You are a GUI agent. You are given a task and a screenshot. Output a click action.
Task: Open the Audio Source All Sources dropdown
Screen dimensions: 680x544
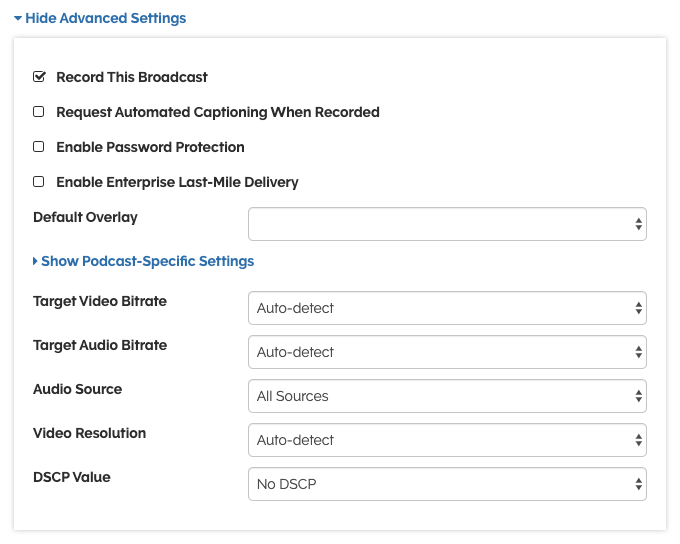[x=440, y=397]
